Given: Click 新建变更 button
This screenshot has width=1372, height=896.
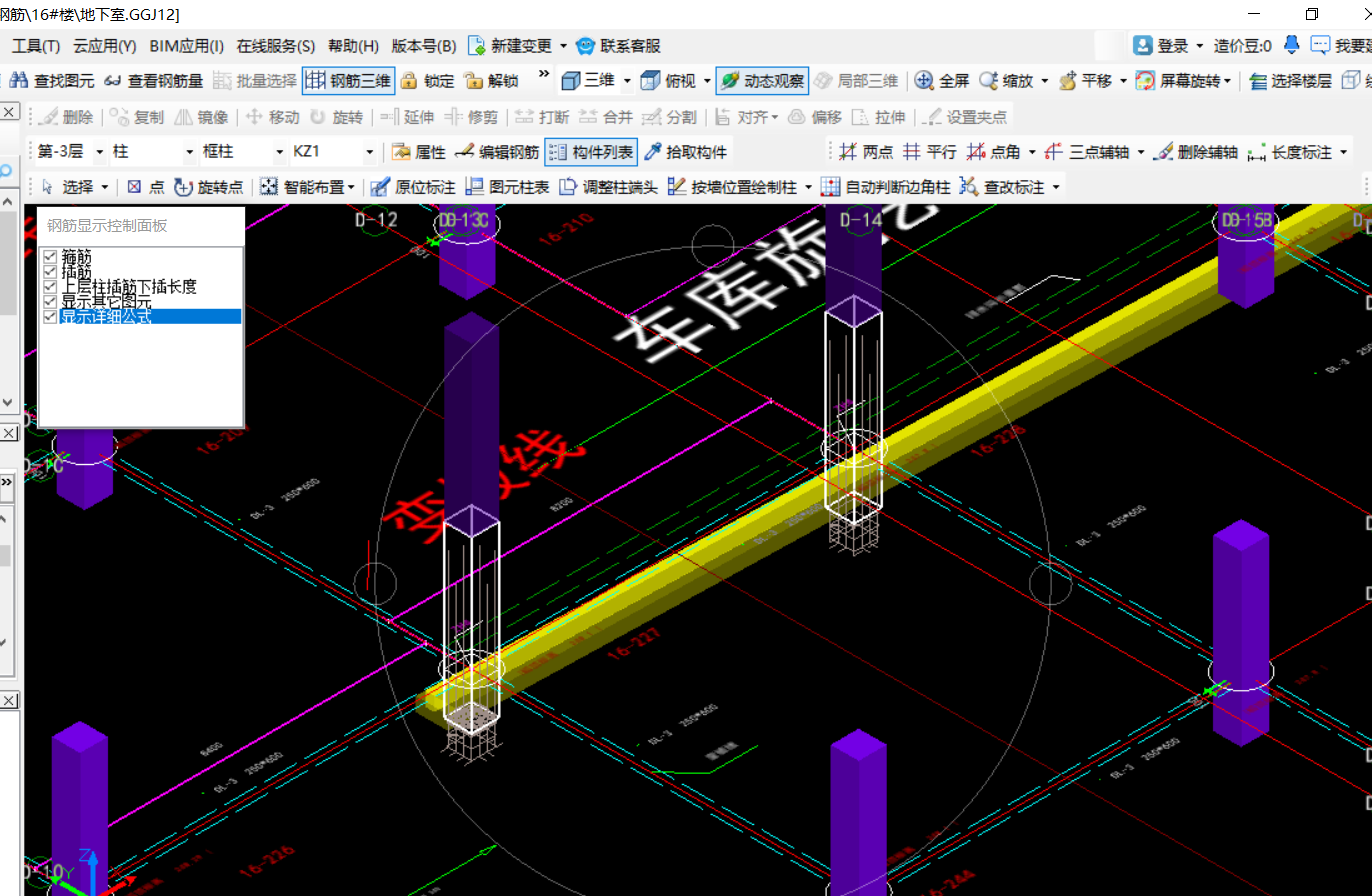Looking at the screenshot, I should point(510,46).
